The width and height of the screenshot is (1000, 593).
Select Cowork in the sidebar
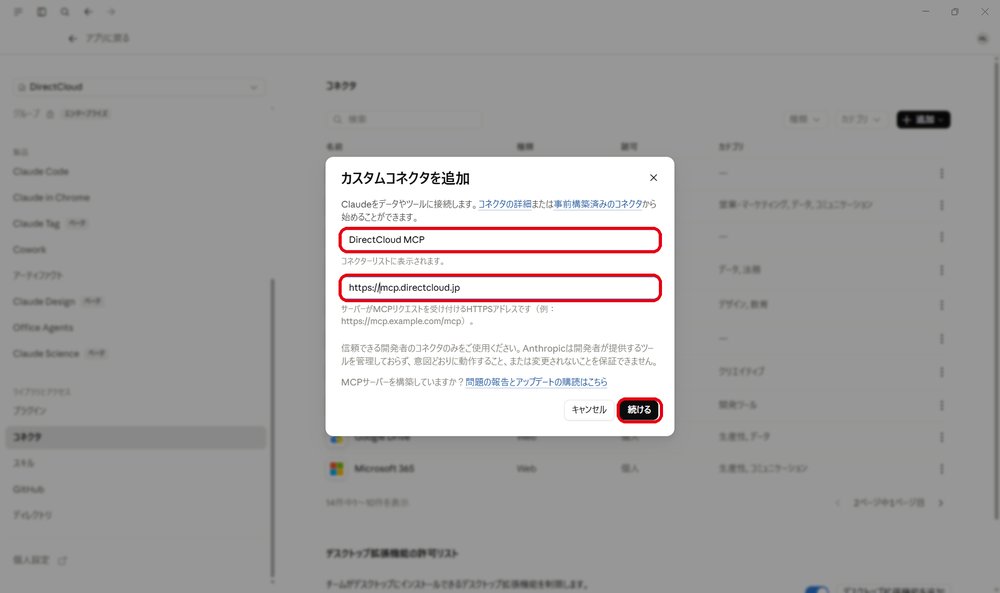29,249
